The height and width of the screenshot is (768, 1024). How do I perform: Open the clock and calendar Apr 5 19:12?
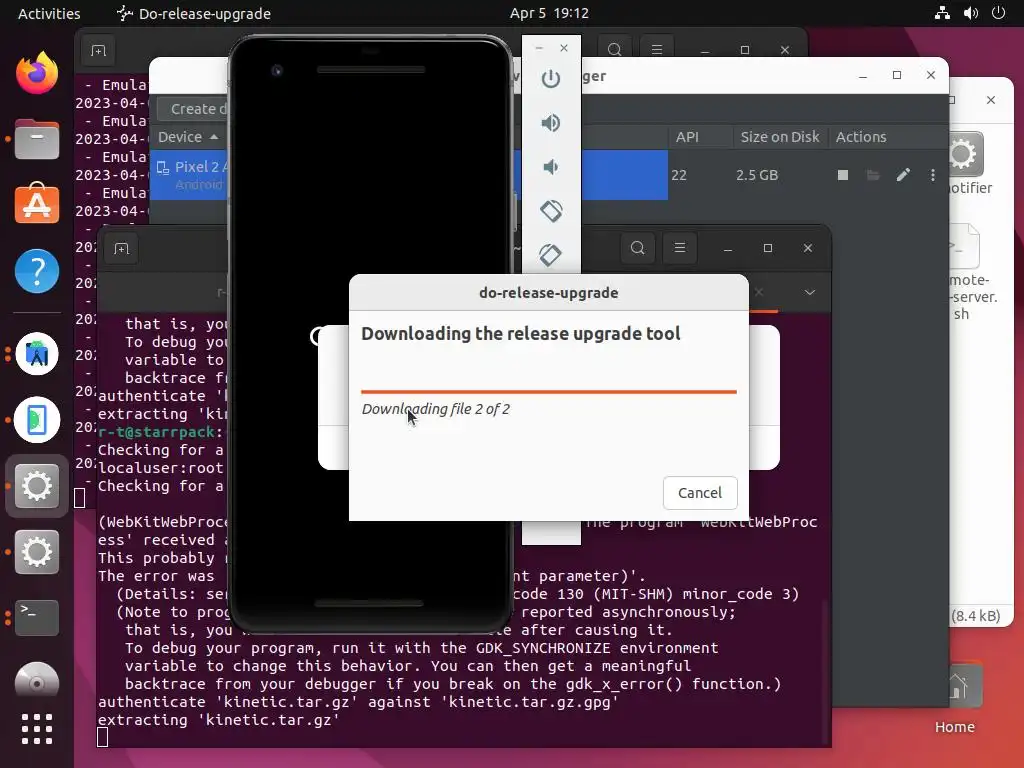pyautogui.click(x=549, y=13)
